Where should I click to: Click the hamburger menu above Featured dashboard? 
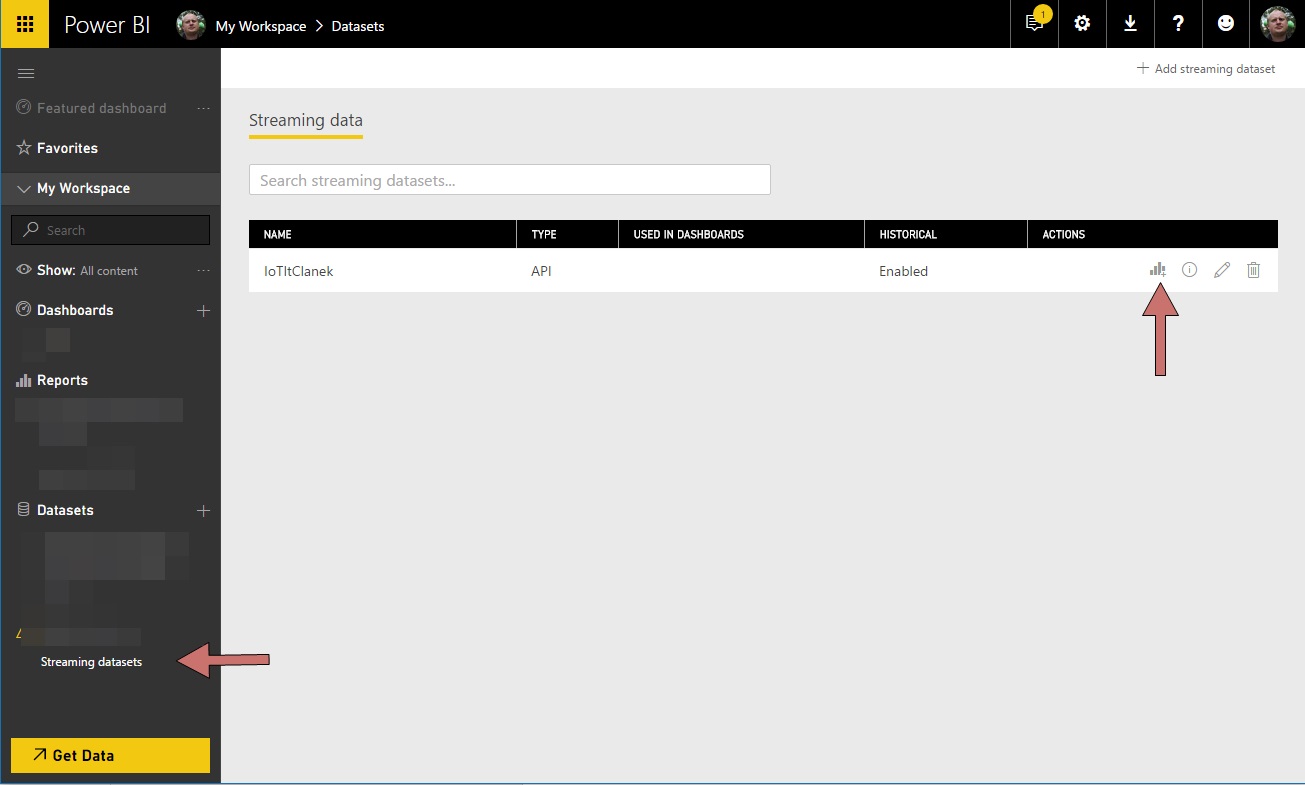26,72
